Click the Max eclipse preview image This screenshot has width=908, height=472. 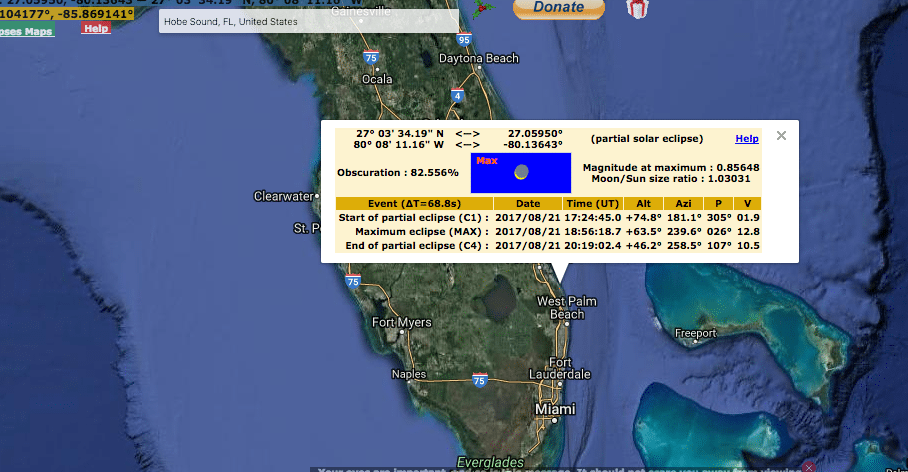(x=521, y=173)
